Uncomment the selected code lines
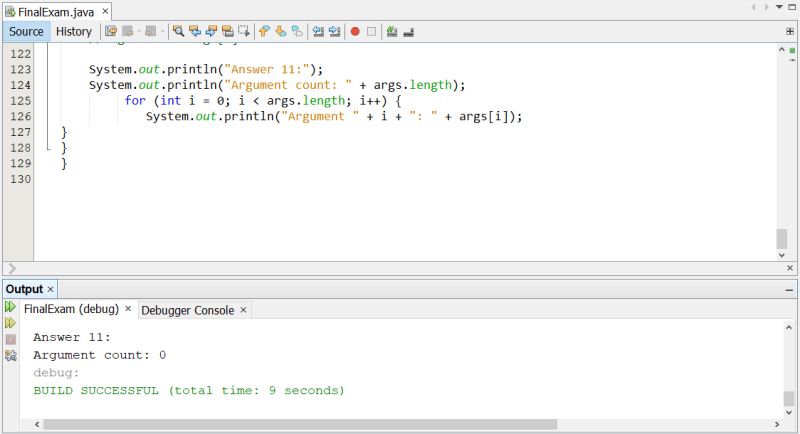This screenshot has width=800, height=434. pyautogui.click(x=408, y=32)
